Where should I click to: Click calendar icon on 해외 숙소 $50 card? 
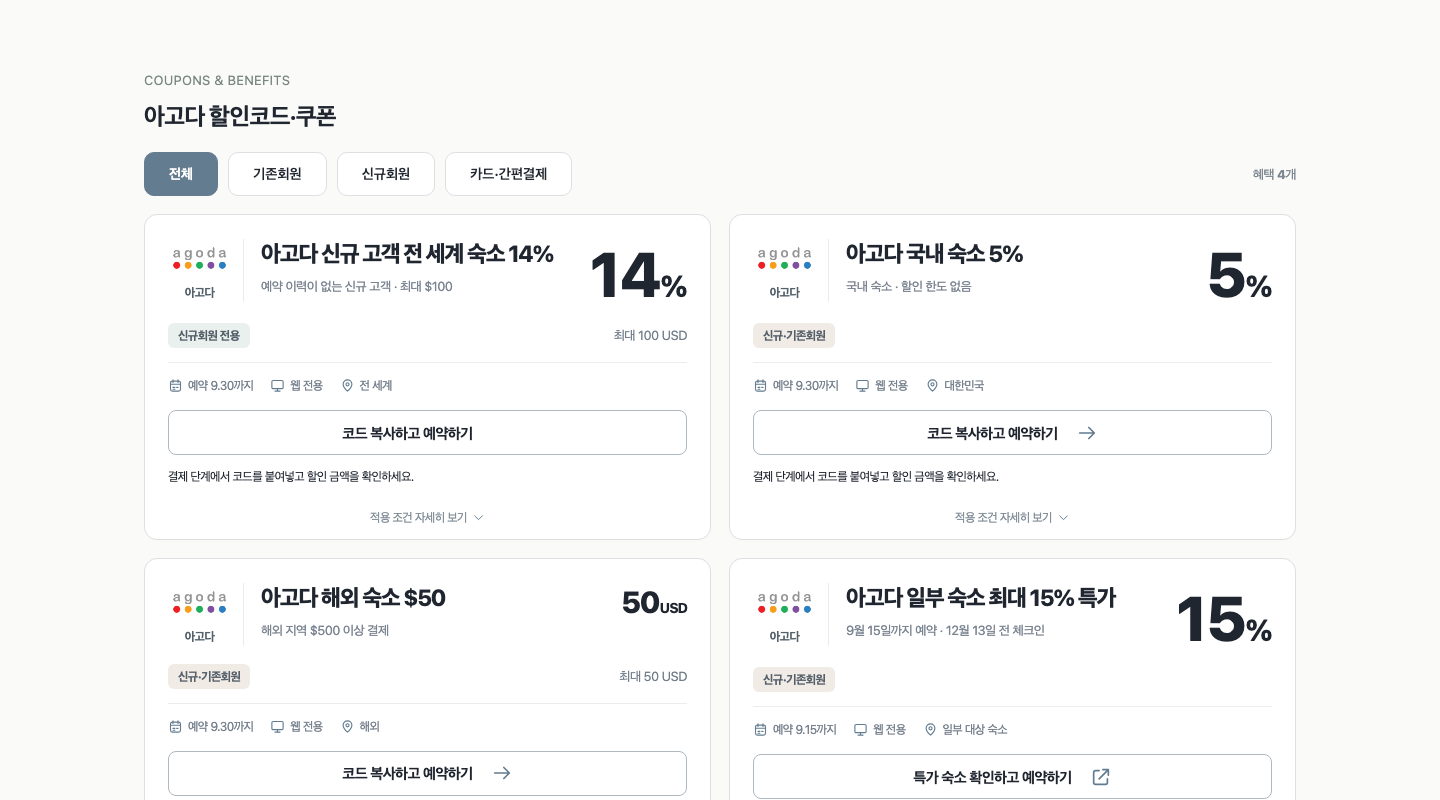click(175, 727)
